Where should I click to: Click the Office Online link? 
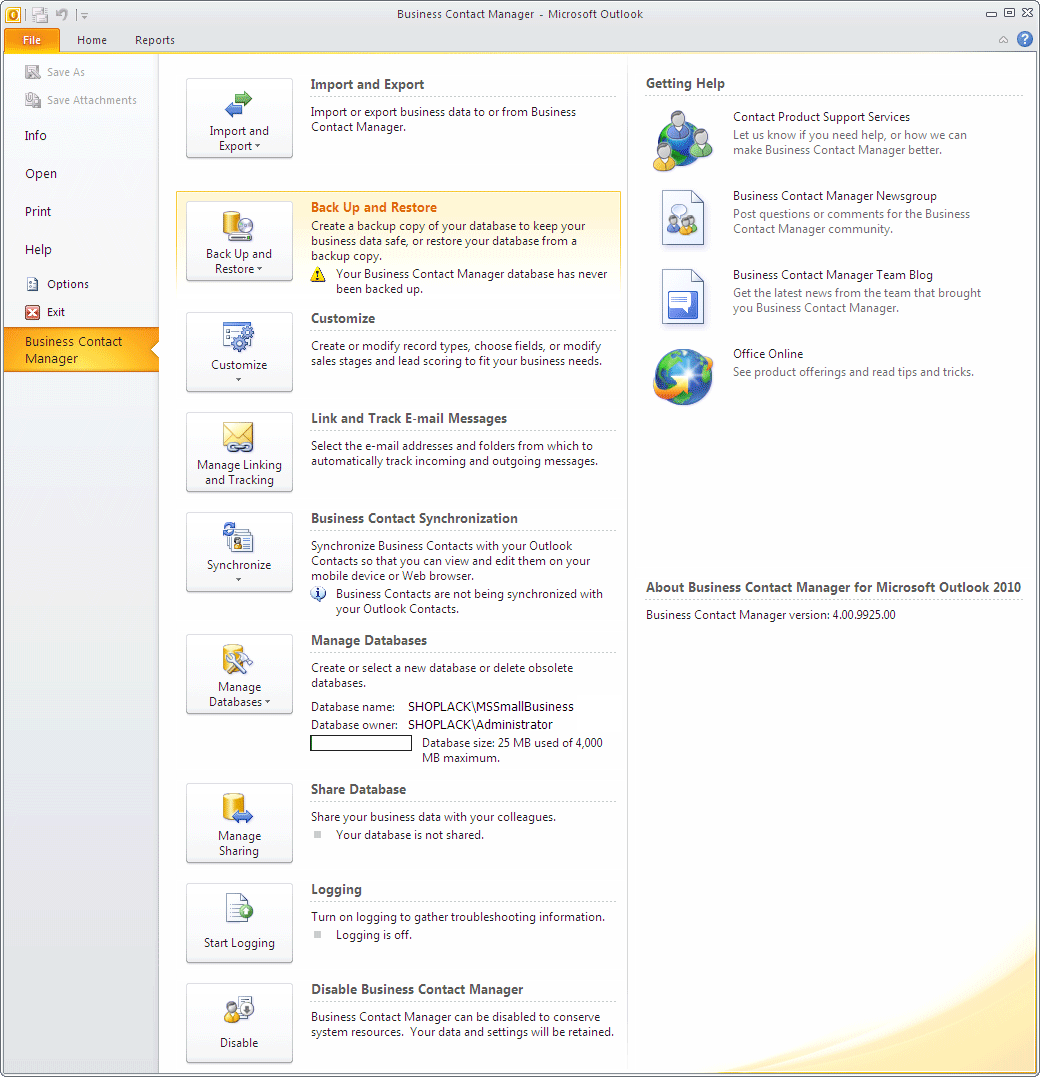click(x=768, y=354)
